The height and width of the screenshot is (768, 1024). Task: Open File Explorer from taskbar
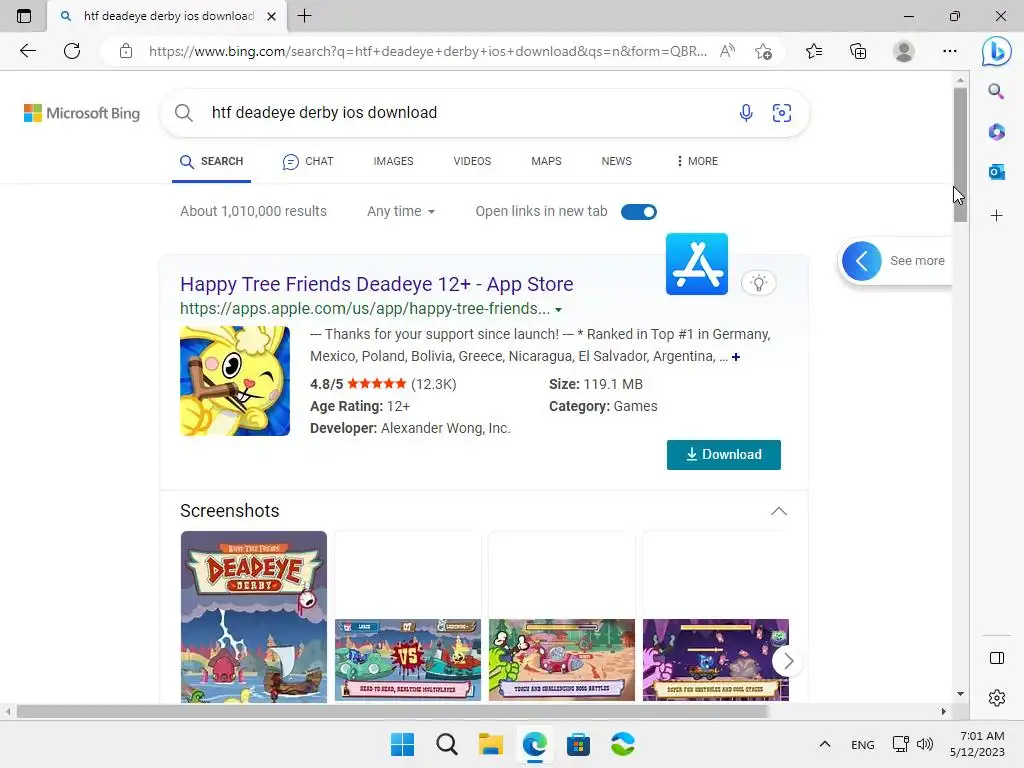490,744
